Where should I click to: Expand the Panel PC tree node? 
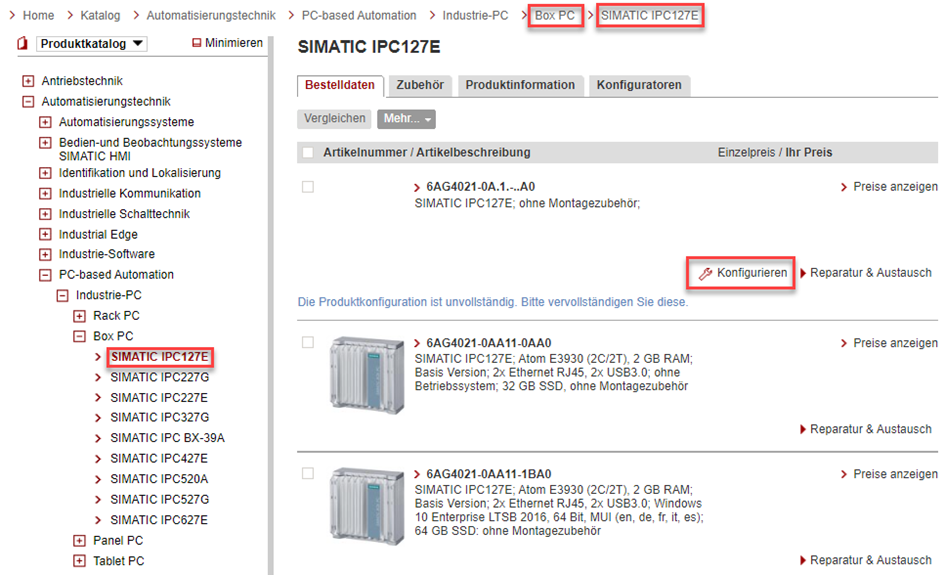click(x=80, y=541)
